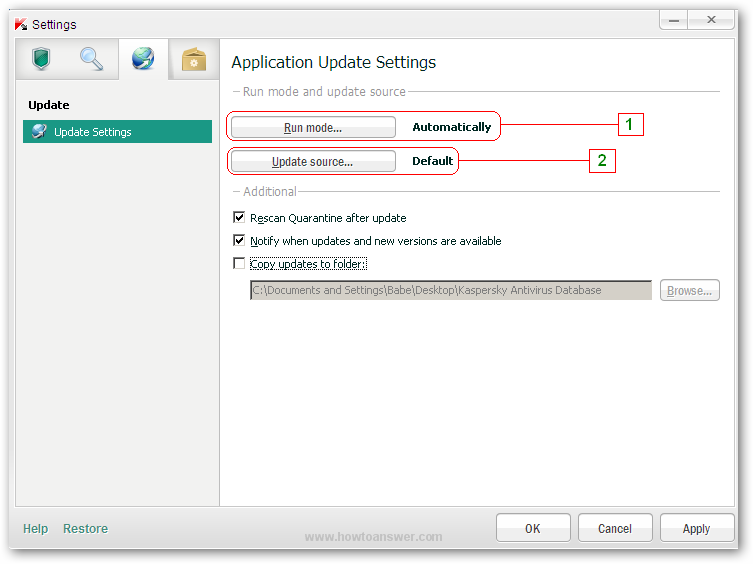
Task: Open the Scan magnifier tab
Action: 91,59
